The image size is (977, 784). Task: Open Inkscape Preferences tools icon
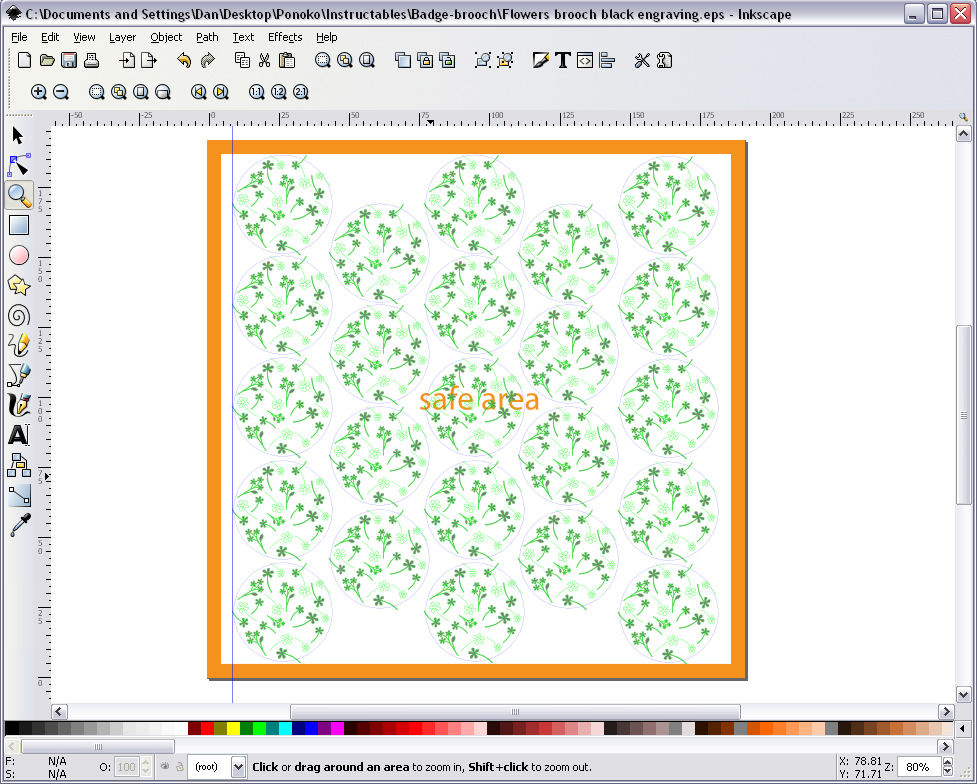[641, 60]
